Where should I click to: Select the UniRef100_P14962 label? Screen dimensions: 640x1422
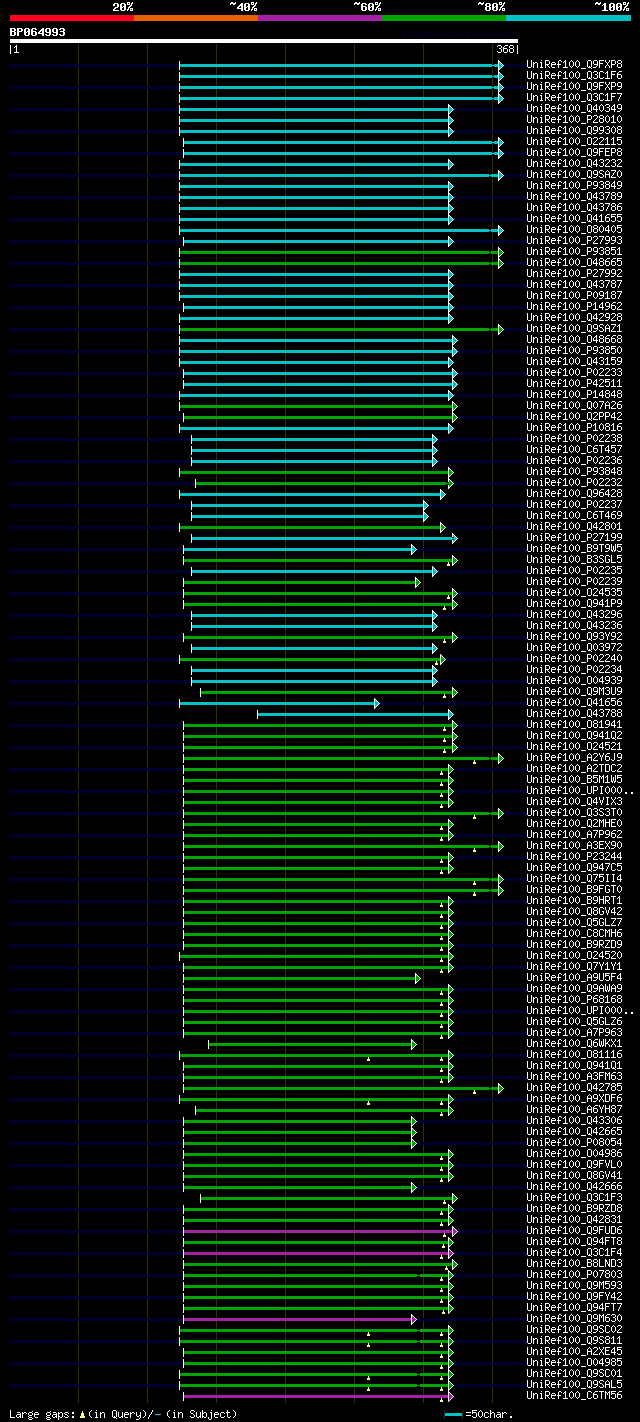(574, 306)
